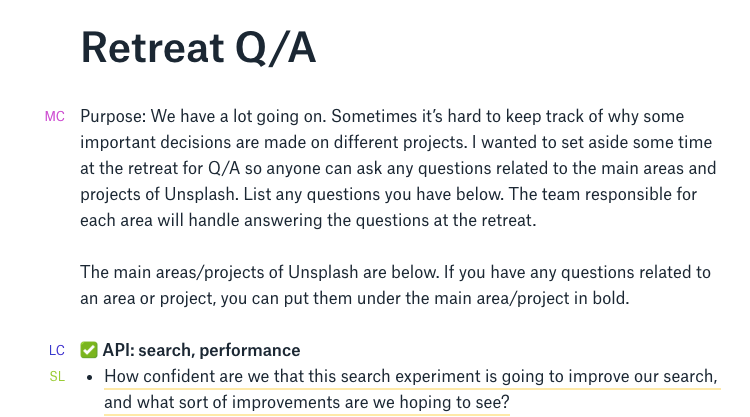Click the 'Retreat Q/A' document title

pos(198,48)
